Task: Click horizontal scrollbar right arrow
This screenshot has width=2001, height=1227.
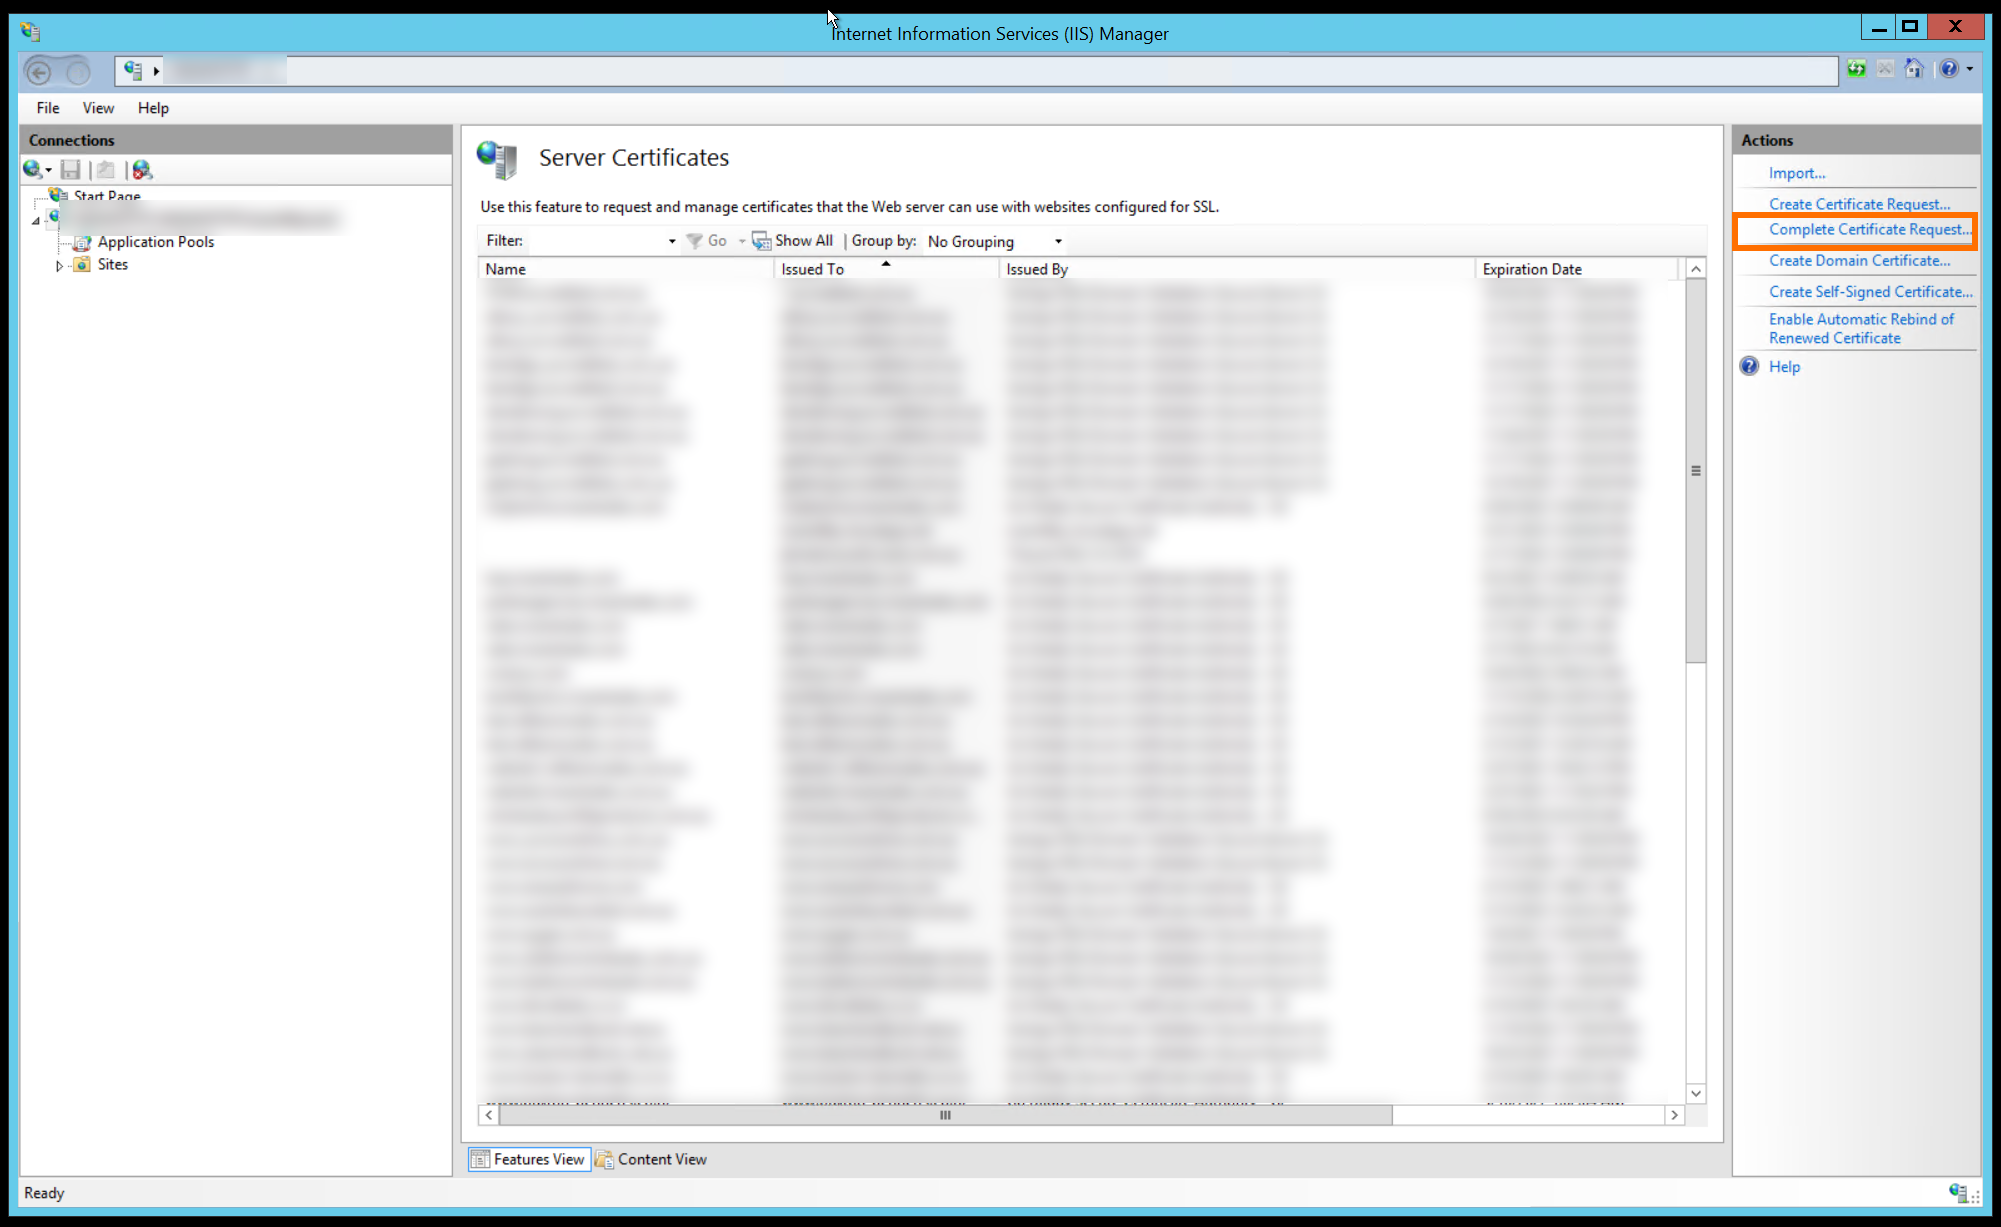Action: 1675,1115
